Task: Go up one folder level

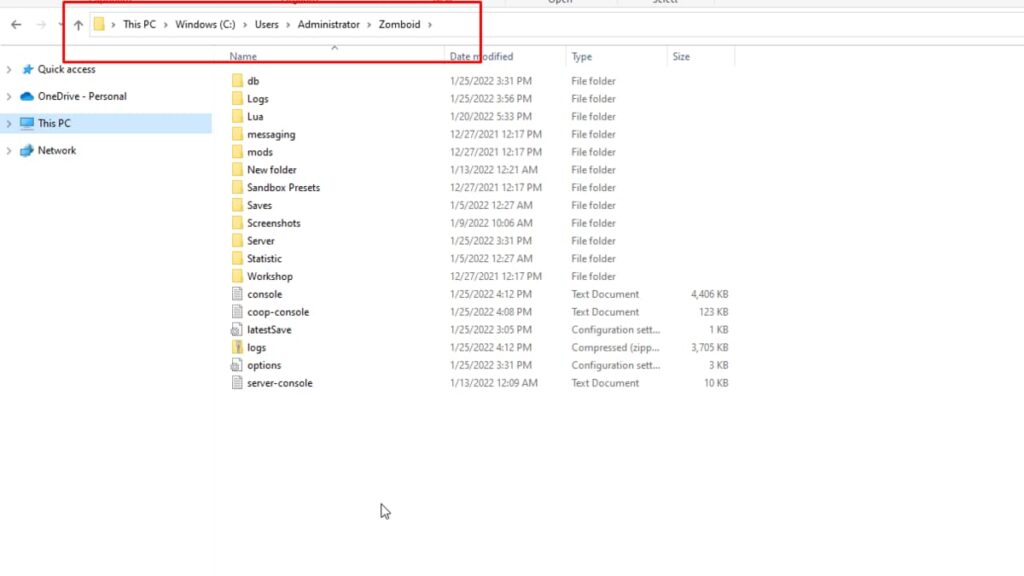Action: [x=78, y=25]
